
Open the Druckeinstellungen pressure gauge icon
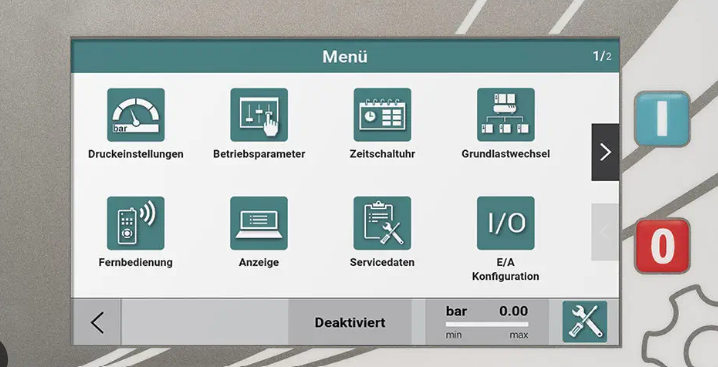(x=136, y=115)
